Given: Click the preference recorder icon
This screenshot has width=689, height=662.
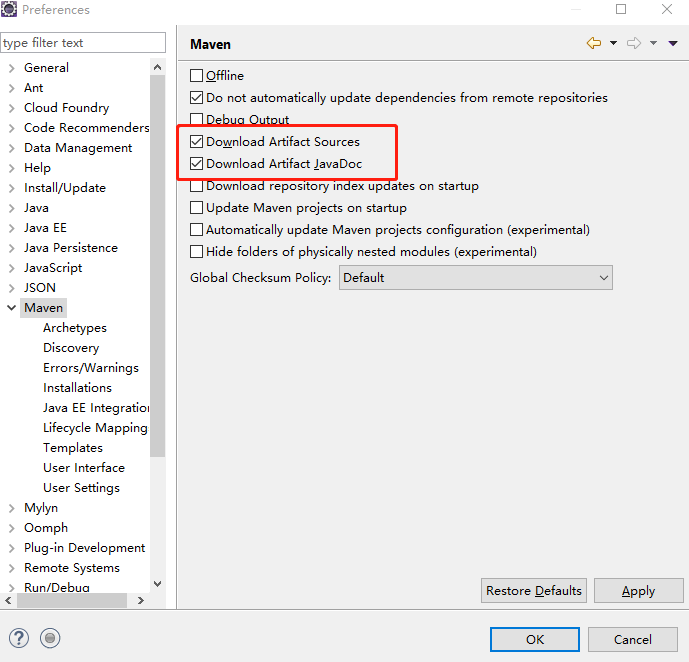Looking at the screenshot, I should click(50, 638).
